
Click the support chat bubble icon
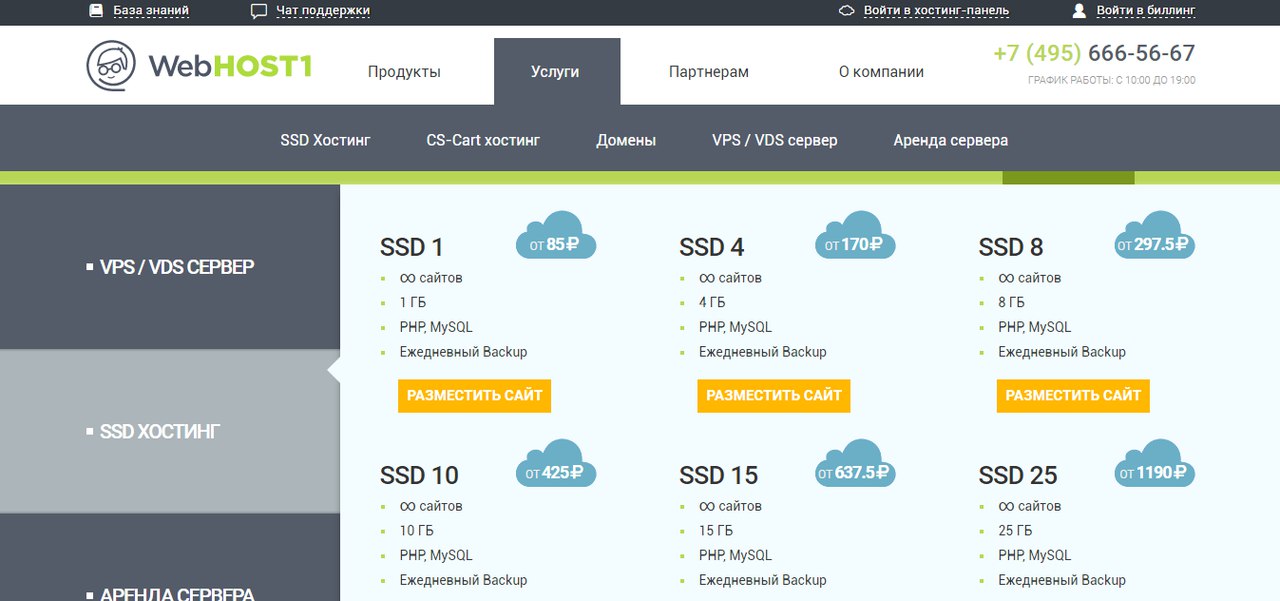pos(259,11)
